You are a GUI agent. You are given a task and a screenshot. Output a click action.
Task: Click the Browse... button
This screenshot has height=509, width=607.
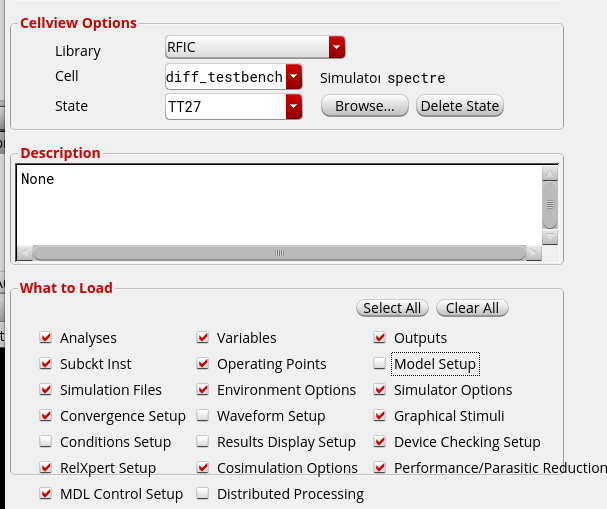365,106
